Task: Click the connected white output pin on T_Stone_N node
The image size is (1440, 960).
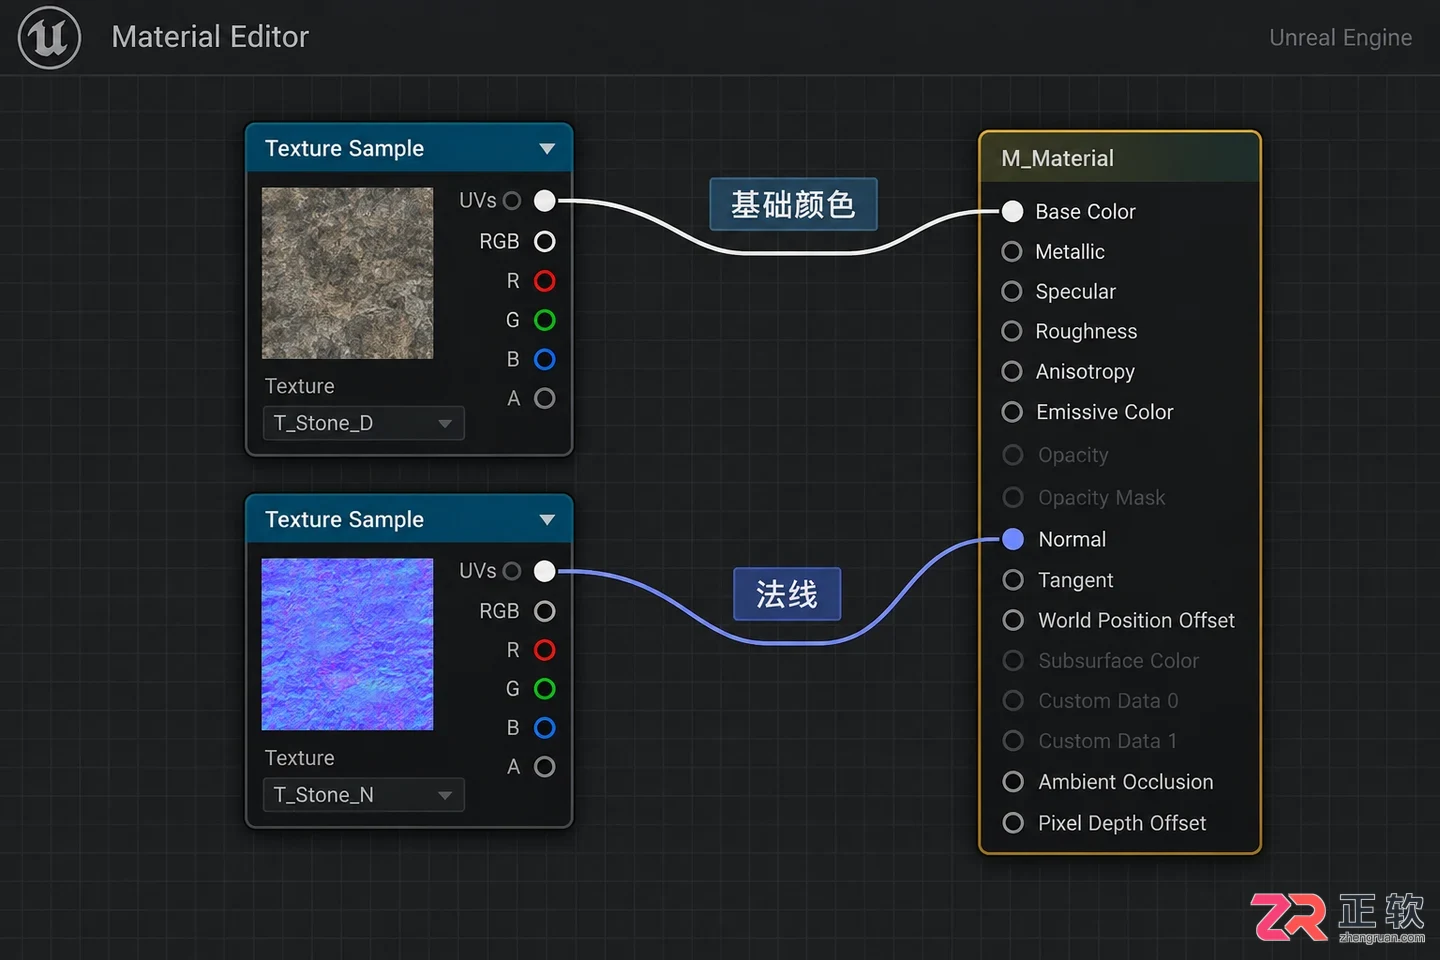Action: [x=544, y=571]
